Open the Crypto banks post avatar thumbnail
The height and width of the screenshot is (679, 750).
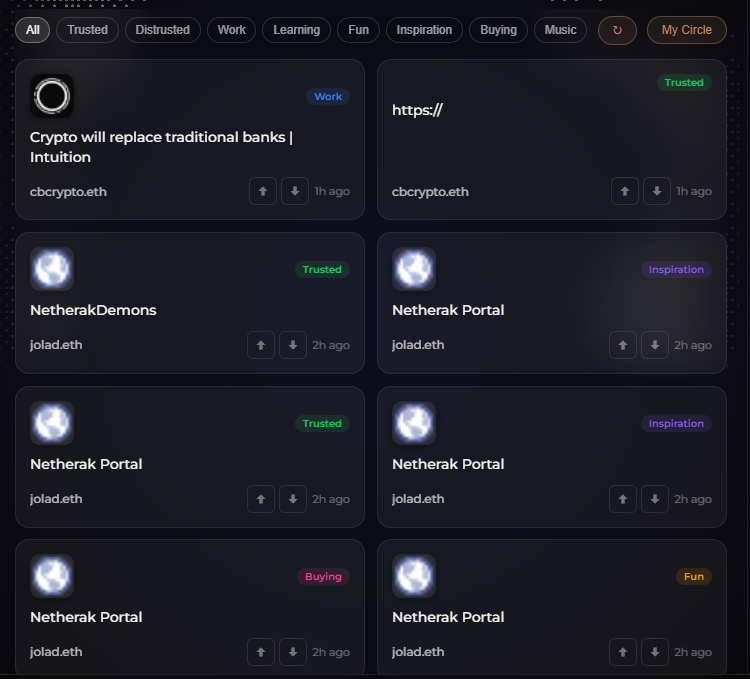pos(52,96)
